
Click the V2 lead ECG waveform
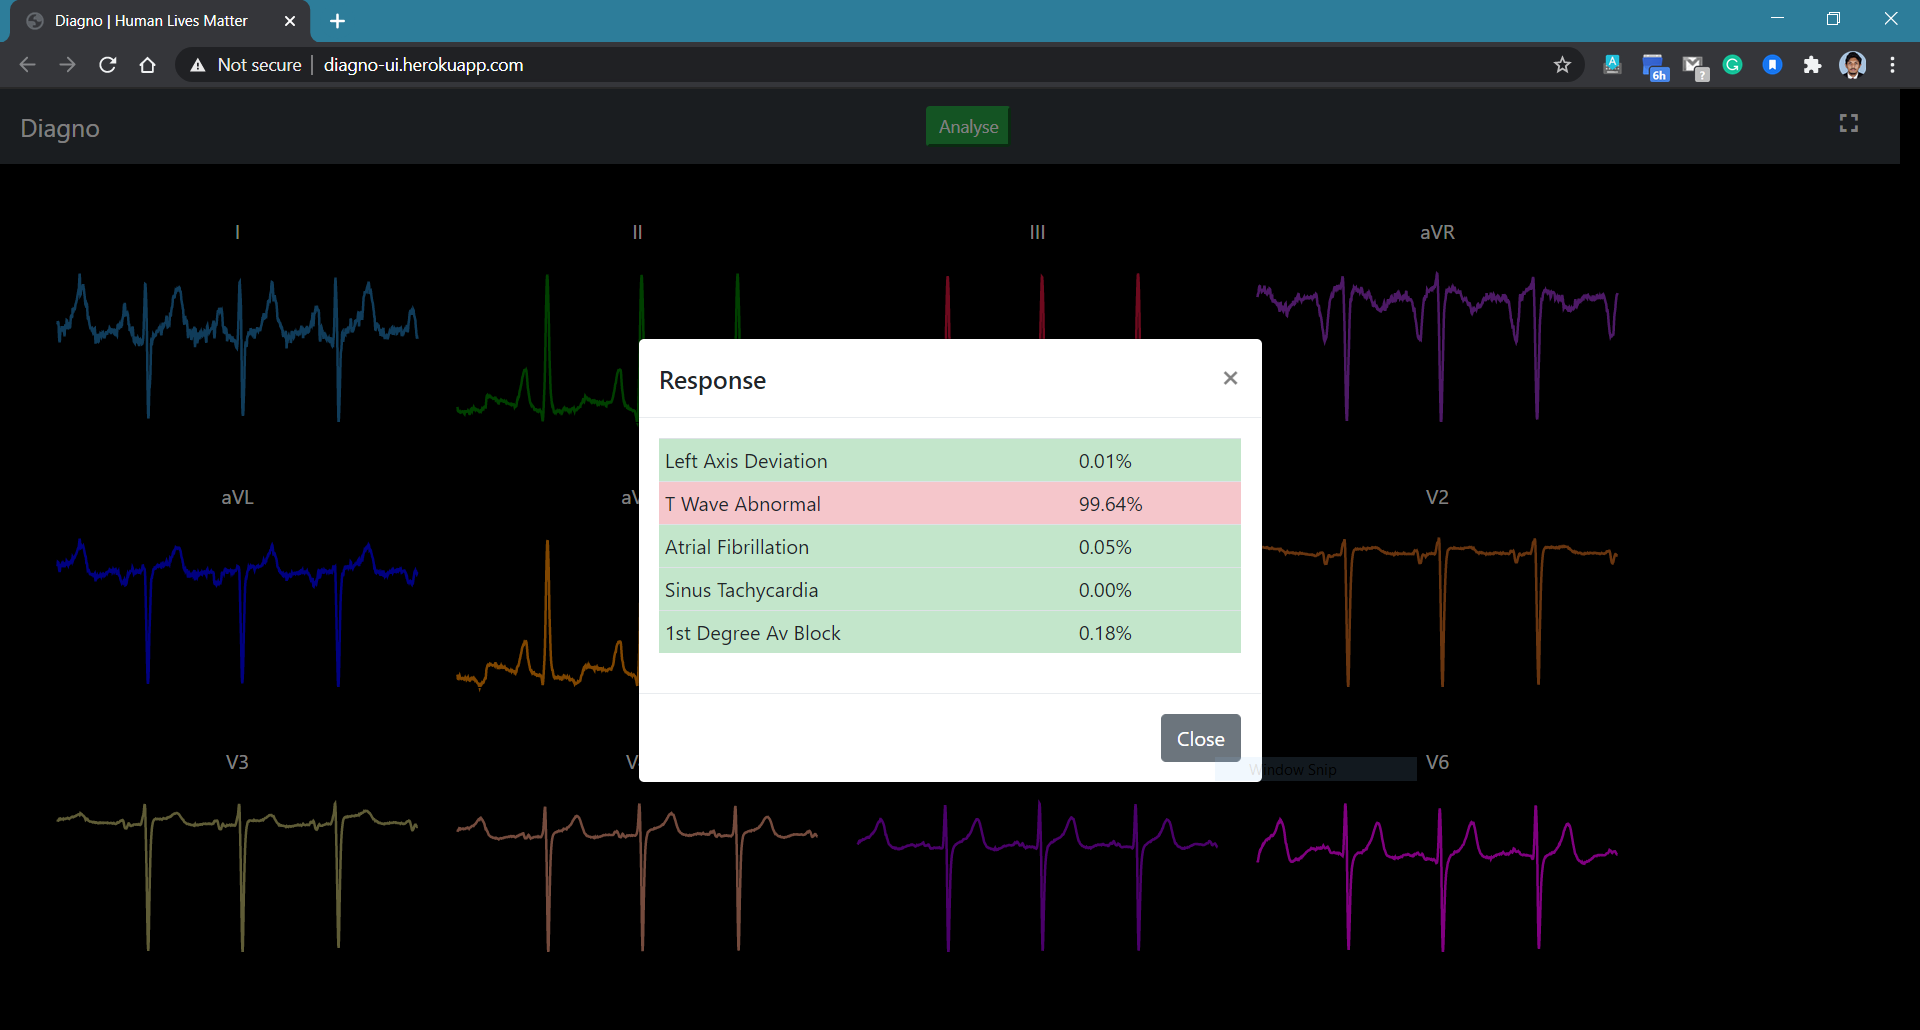click(1440, 610)
